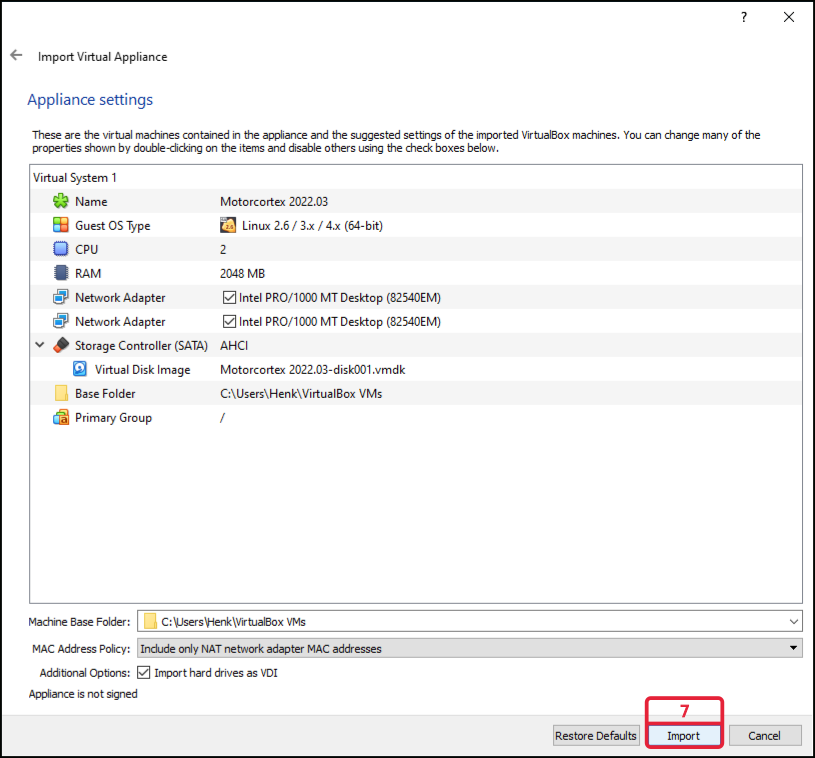Uncheck the first Intel PRO/1000 network adapter checkbox
Image resolution: width=815 pixels, height=758 pixels.
pyautogui.click(x=229, y=297)
